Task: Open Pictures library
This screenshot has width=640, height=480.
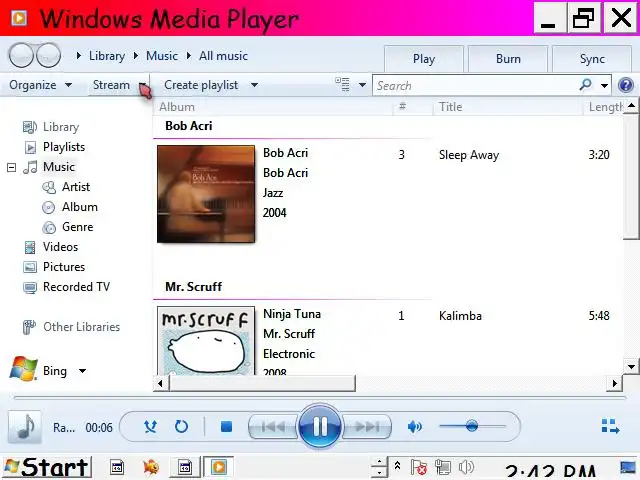Action: 64,267
